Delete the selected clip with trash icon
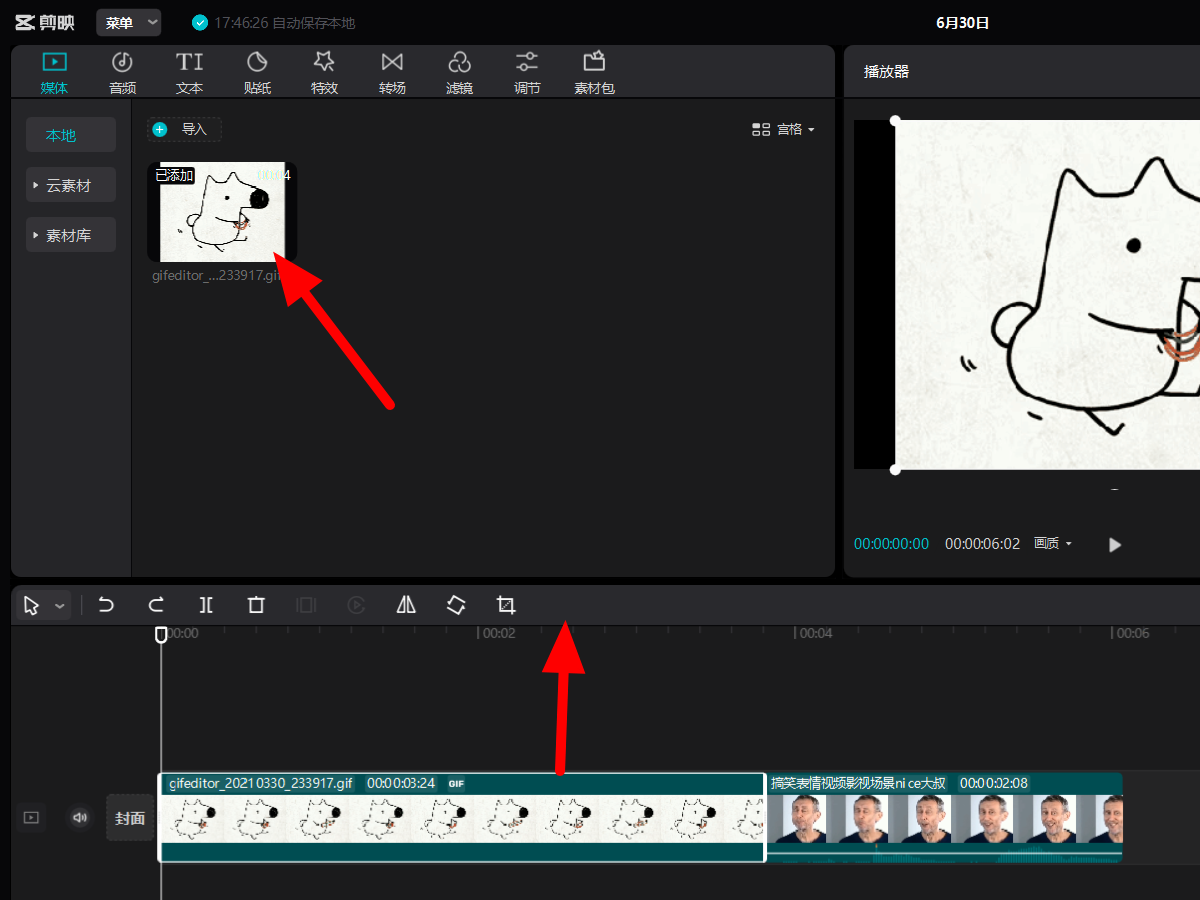This screenshot has height=900, width=1200. pos(256,605)
